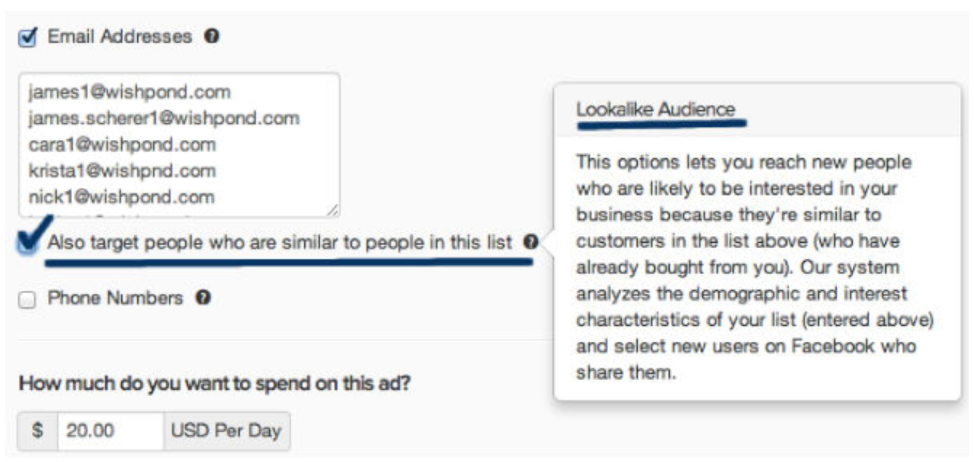Click the 20.00 daily budget field

point(110,431)
